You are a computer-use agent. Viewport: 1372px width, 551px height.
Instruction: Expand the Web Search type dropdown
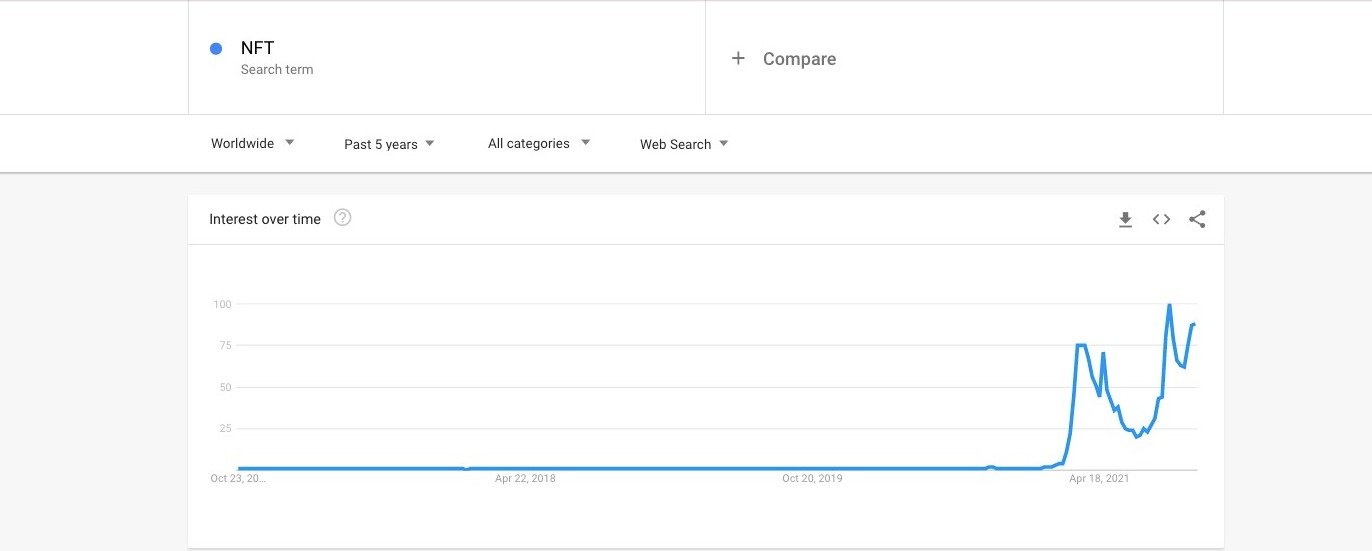tap(684, 144)
